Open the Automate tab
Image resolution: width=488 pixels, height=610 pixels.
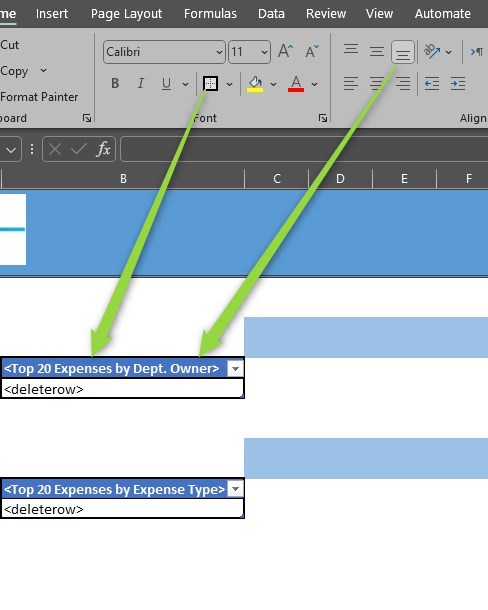(x=442, y=14)
